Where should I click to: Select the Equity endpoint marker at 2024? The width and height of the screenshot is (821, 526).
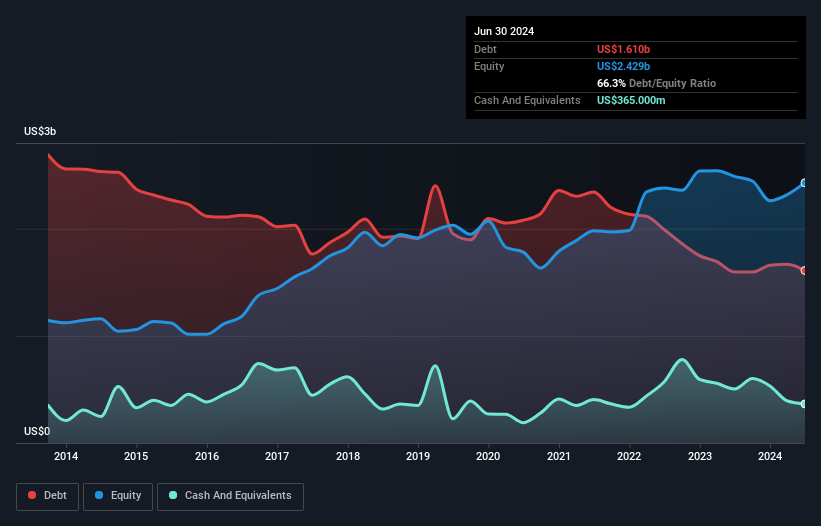804,183
